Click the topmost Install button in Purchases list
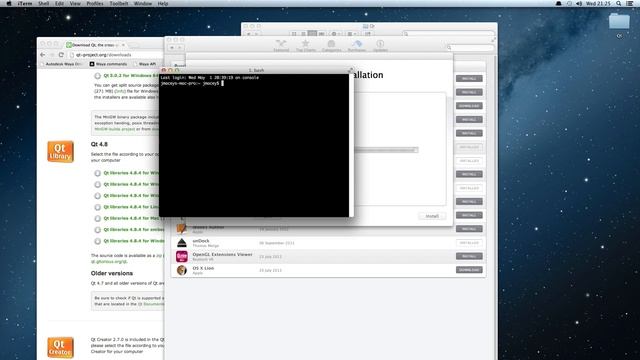The width and height of the screenshot is (640, 360). click(x=469, y=78)
